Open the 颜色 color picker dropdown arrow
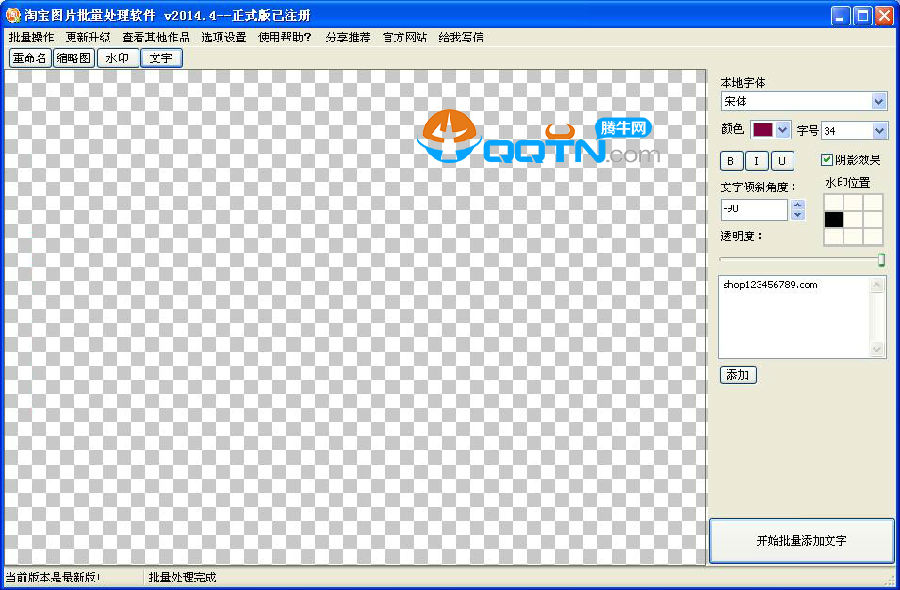 tap(782, 130)
